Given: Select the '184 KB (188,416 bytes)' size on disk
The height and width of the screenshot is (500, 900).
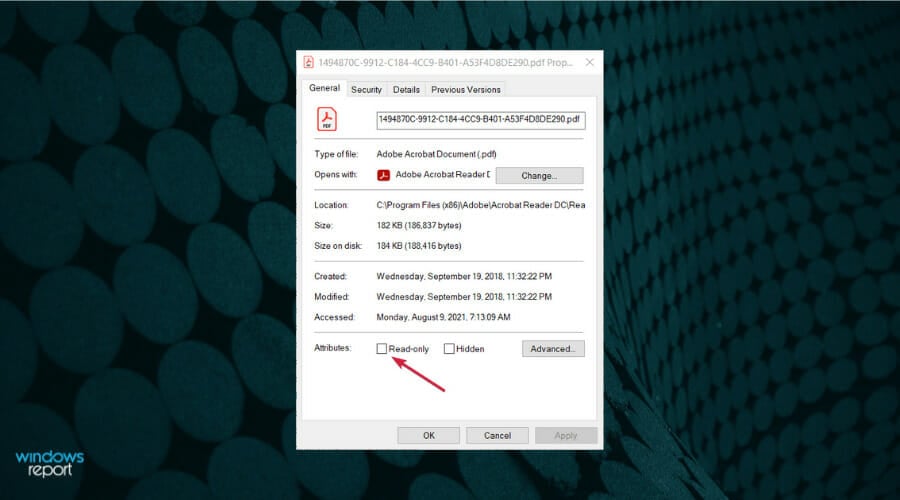Looking at the screenshot, I should [x=419, y=246].
